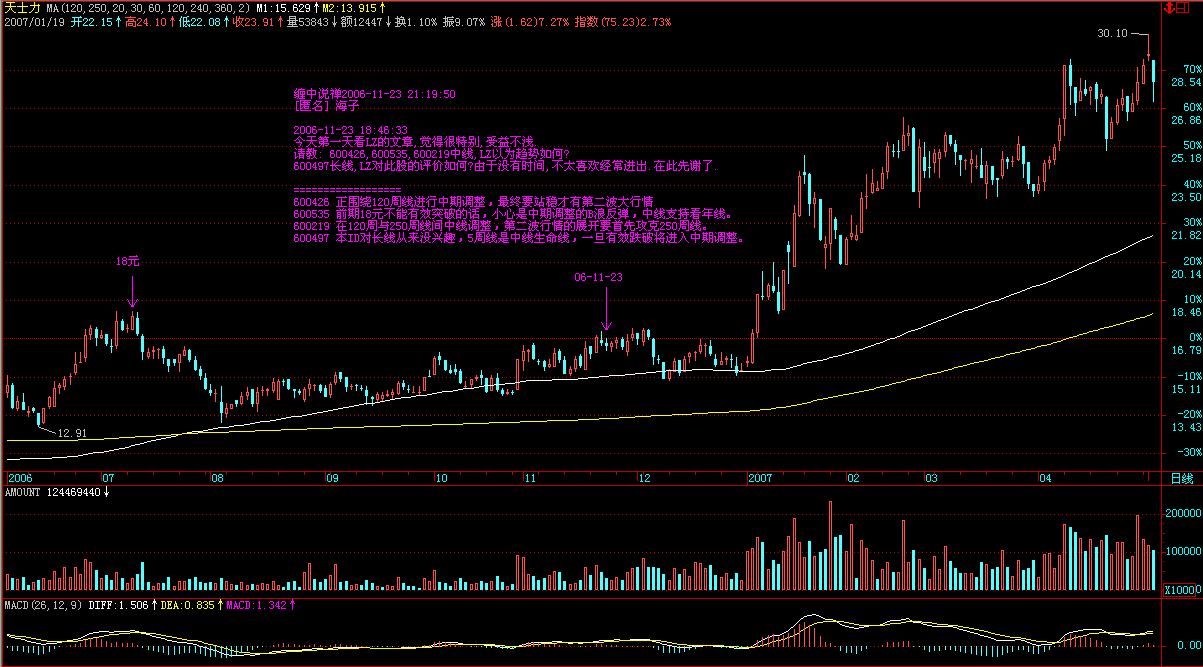Click the MACD(26,12,9) indicator label

pyautogui.click(x=41, y=605)
